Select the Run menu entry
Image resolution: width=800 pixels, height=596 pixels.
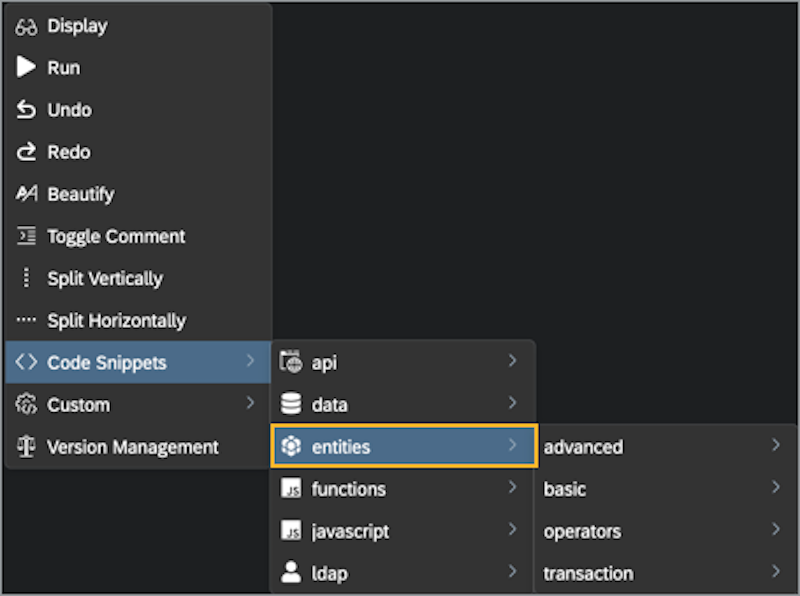[138, 67]
